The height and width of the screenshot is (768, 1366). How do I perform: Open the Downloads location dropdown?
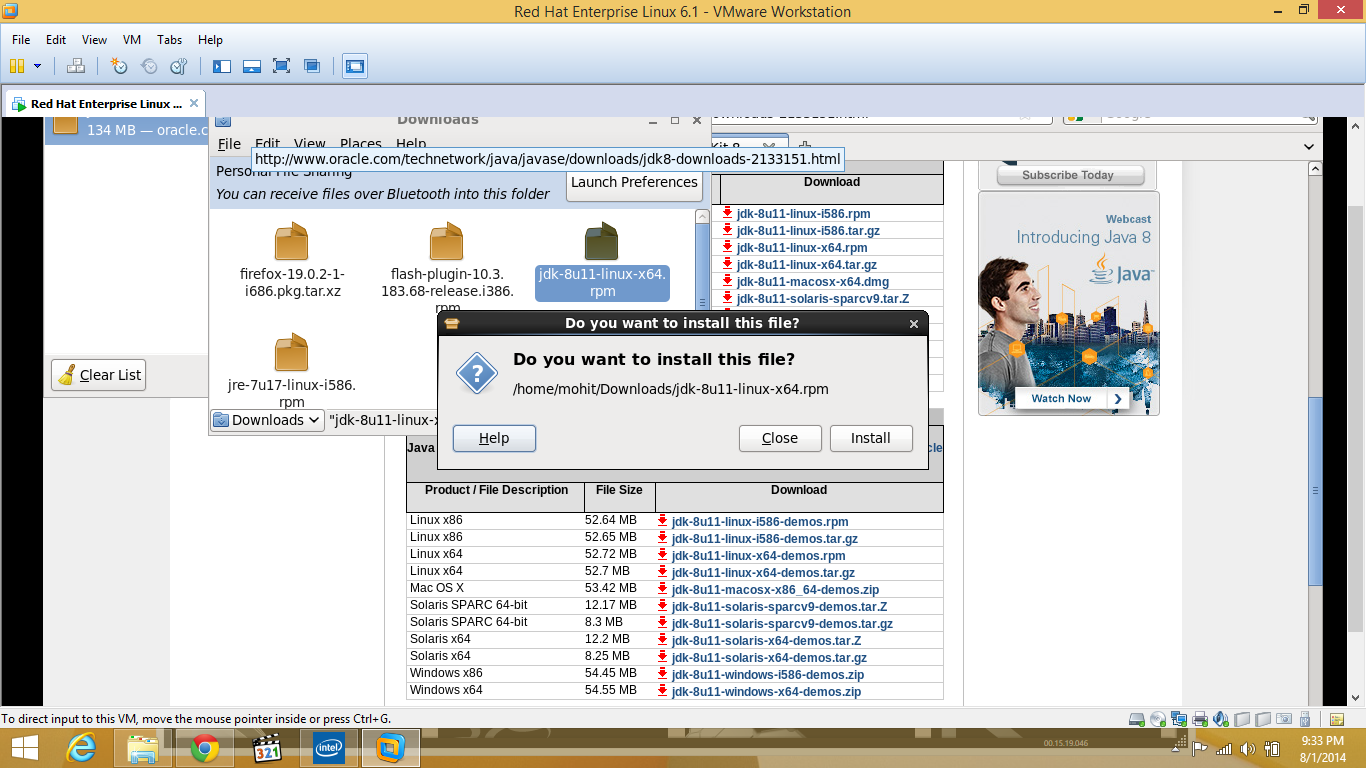pos(267,420)
